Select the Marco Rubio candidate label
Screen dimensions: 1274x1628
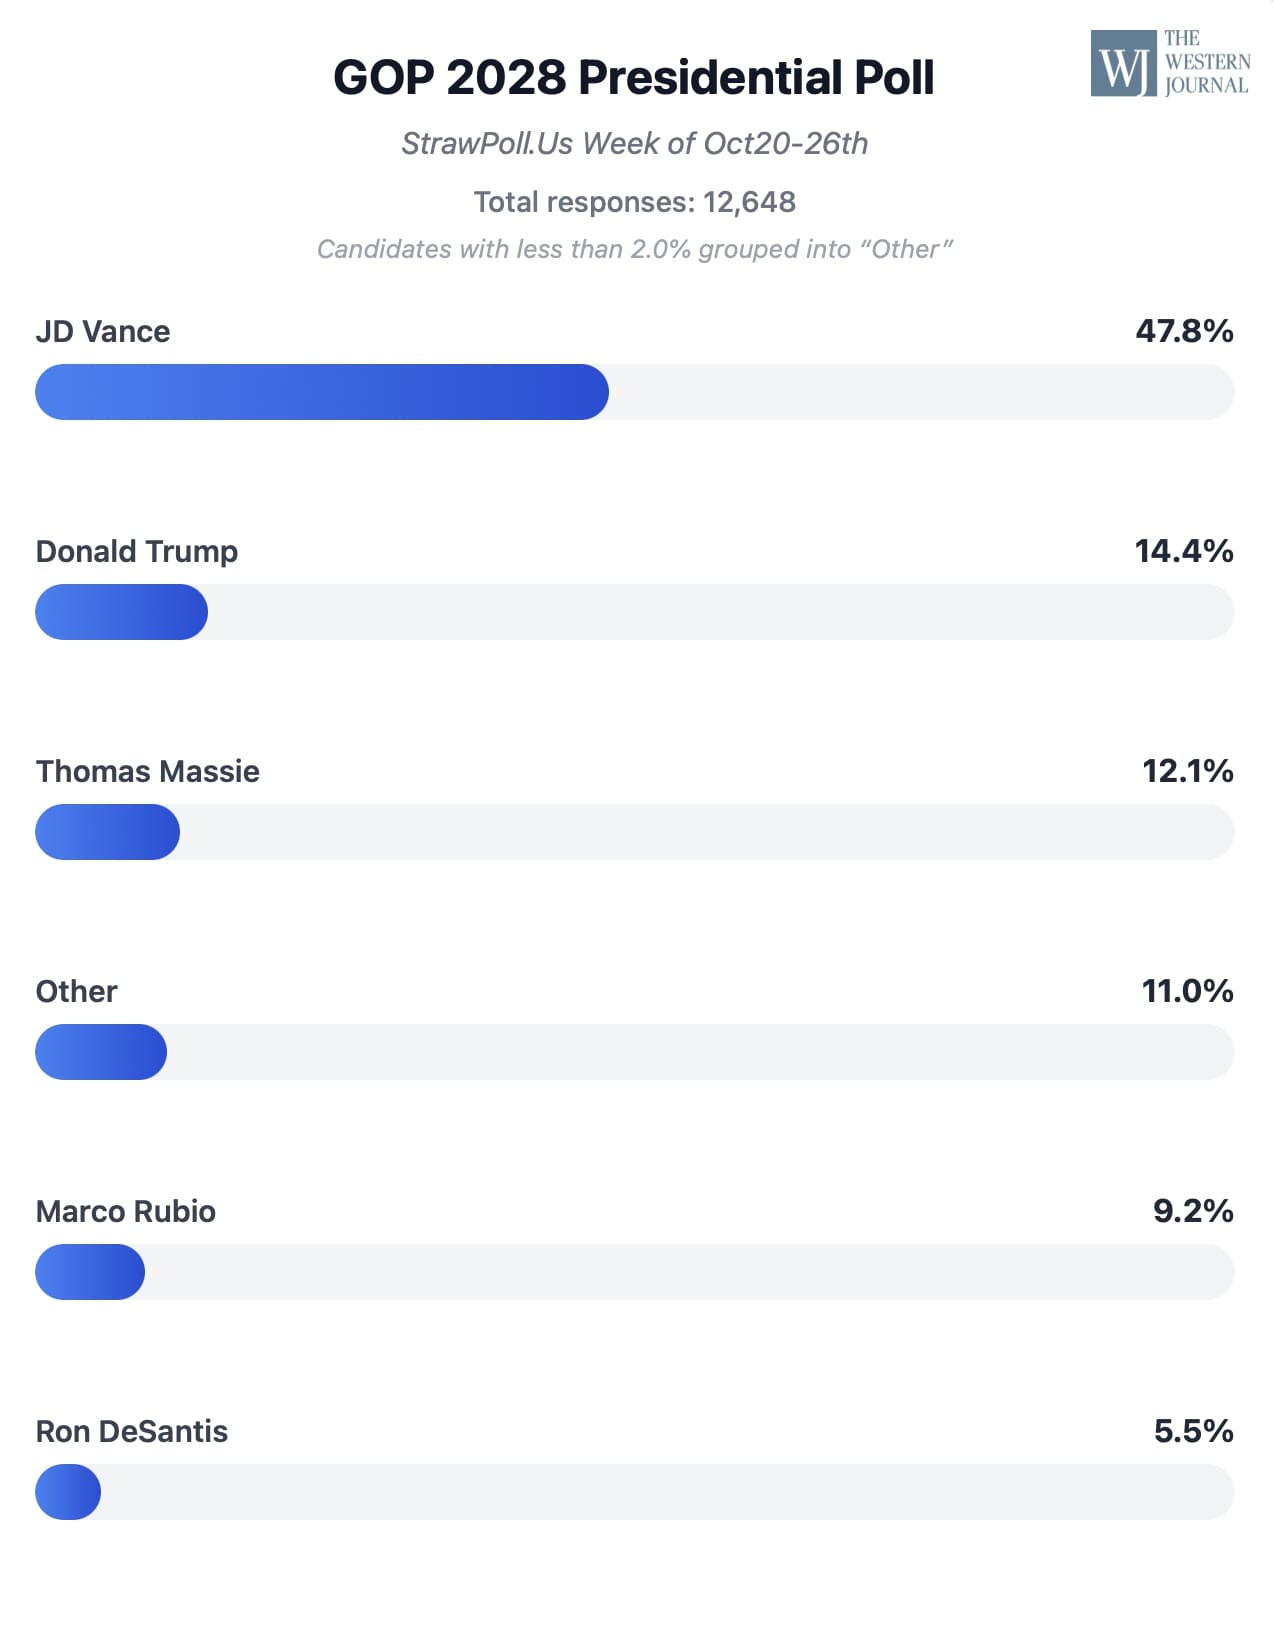pyautogui.click(x=126, y=1212)
